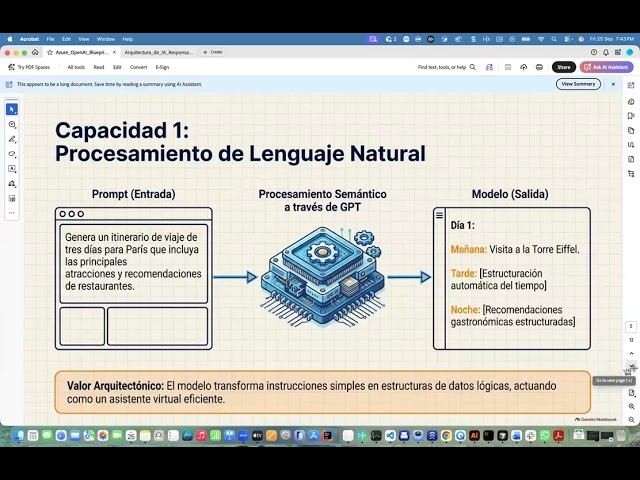Open Try PDF Spaces
Image resolution: width=640 pixels, height=480 pixels.
tap(29, 67)
